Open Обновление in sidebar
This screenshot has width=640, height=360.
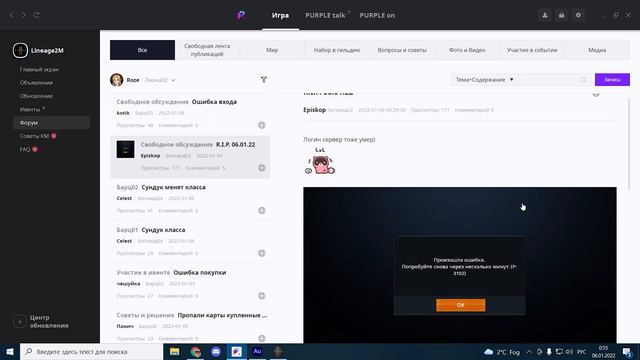pos(36,96)
